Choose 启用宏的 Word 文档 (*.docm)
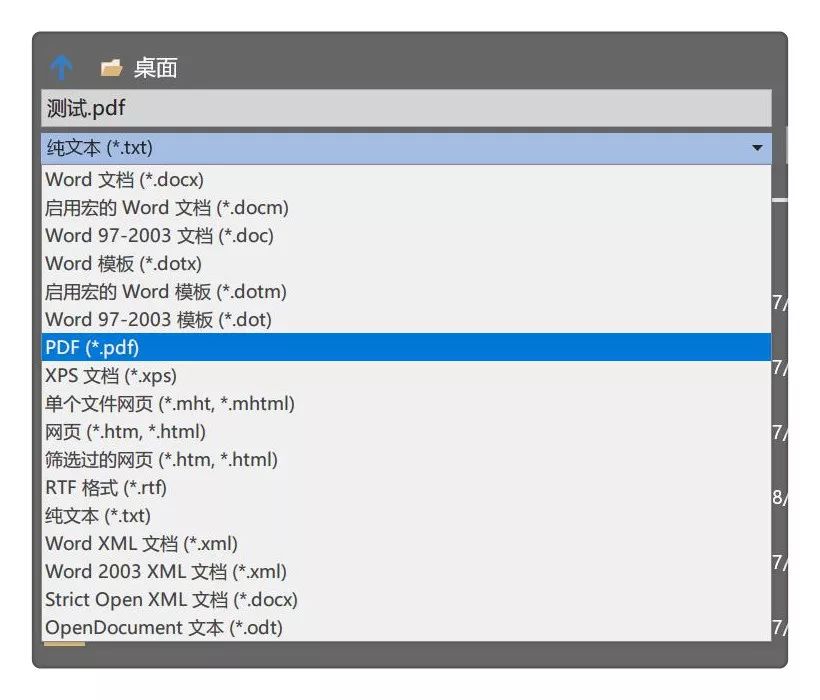Screen dimensions: 820x700 tap(406, 208)
